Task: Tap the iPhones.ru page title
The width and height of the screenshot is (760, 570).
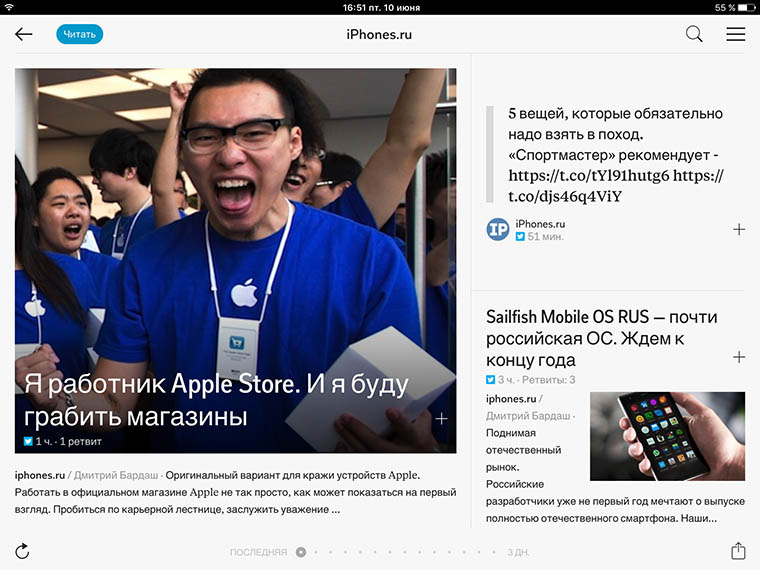Action: pos(379,34)
